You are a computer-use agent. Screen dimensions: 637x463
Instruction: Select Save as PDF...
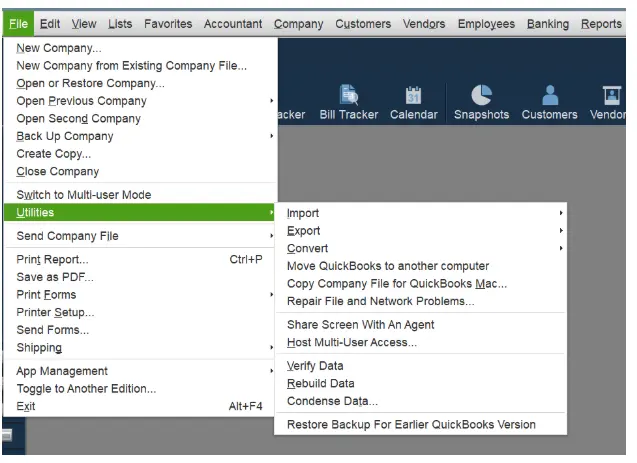(x=140, y=277)
